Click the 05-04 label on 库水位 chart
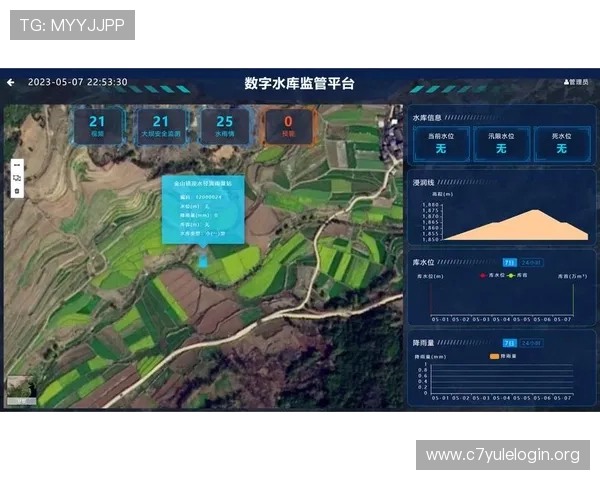The width and height of the screenshot is (600, 480). point(501,319)
